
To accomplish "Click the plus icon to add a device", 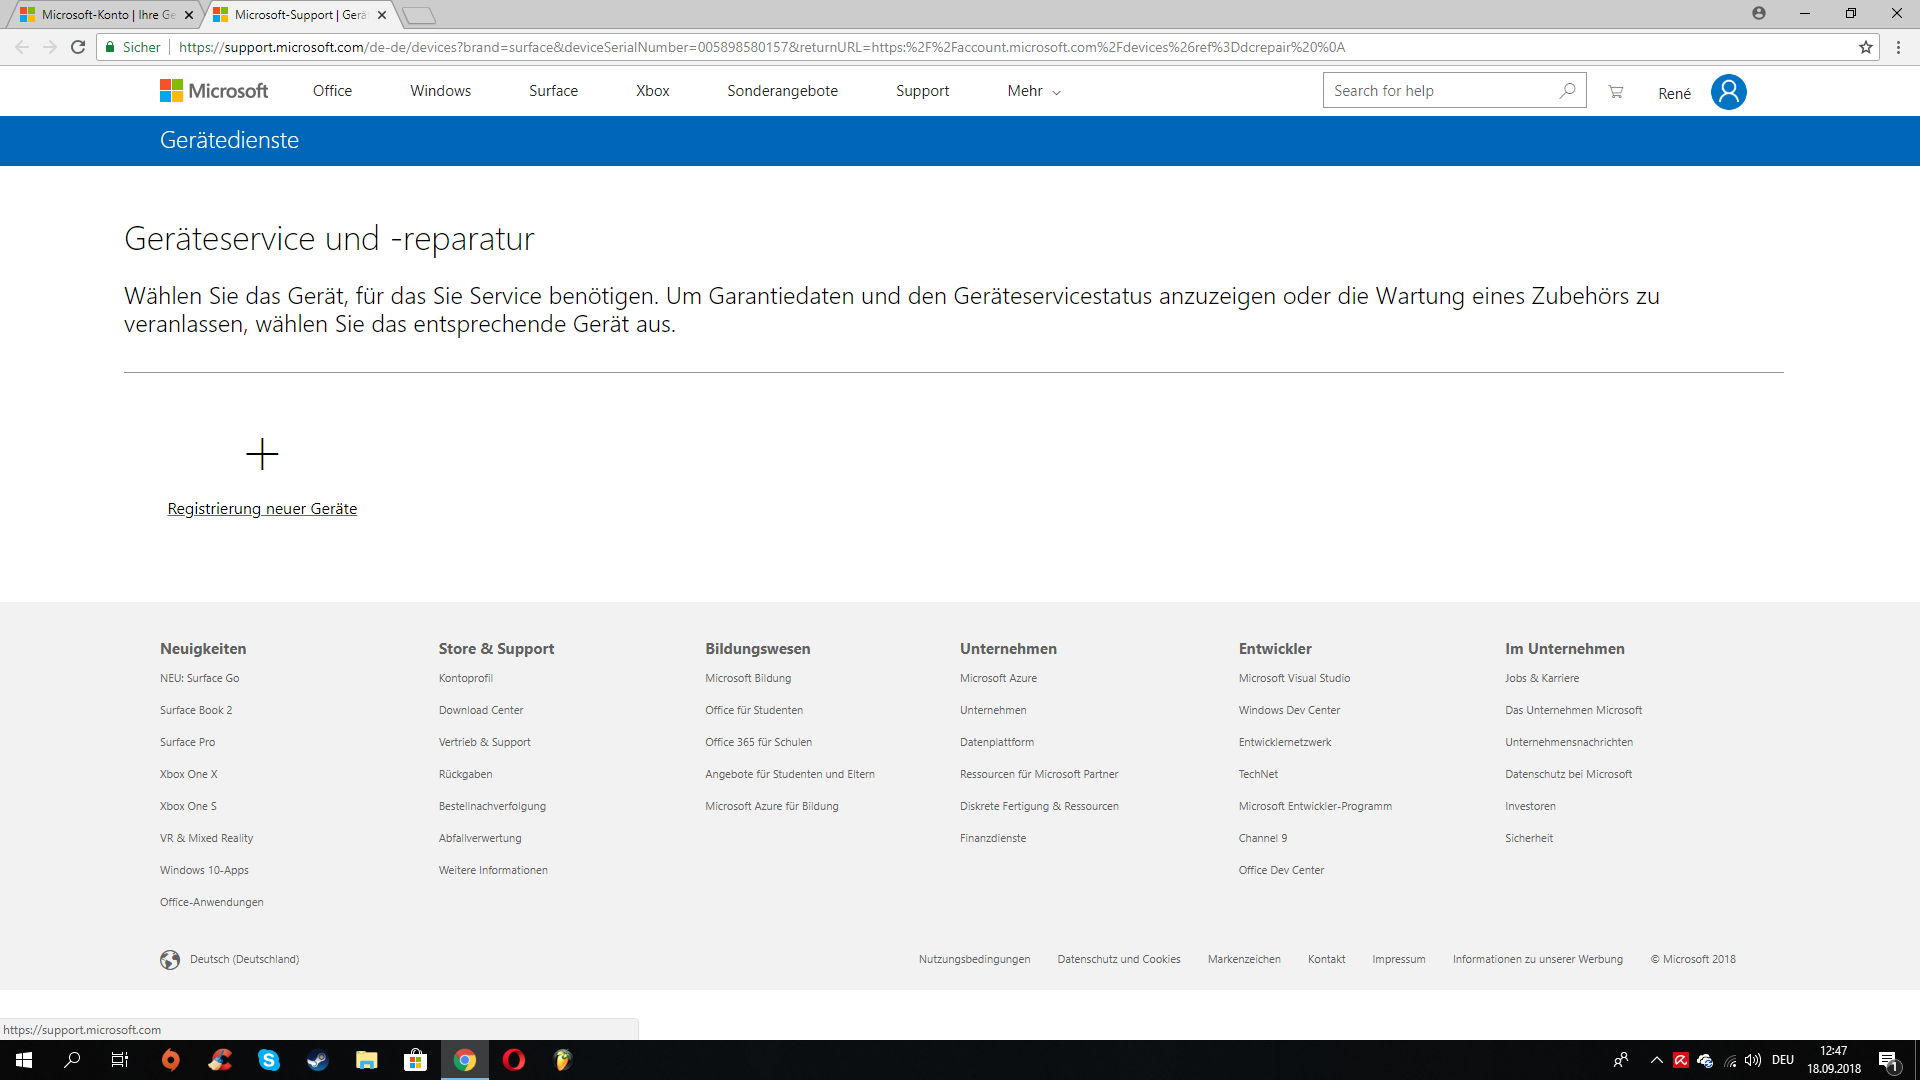I will coord(262,454).
